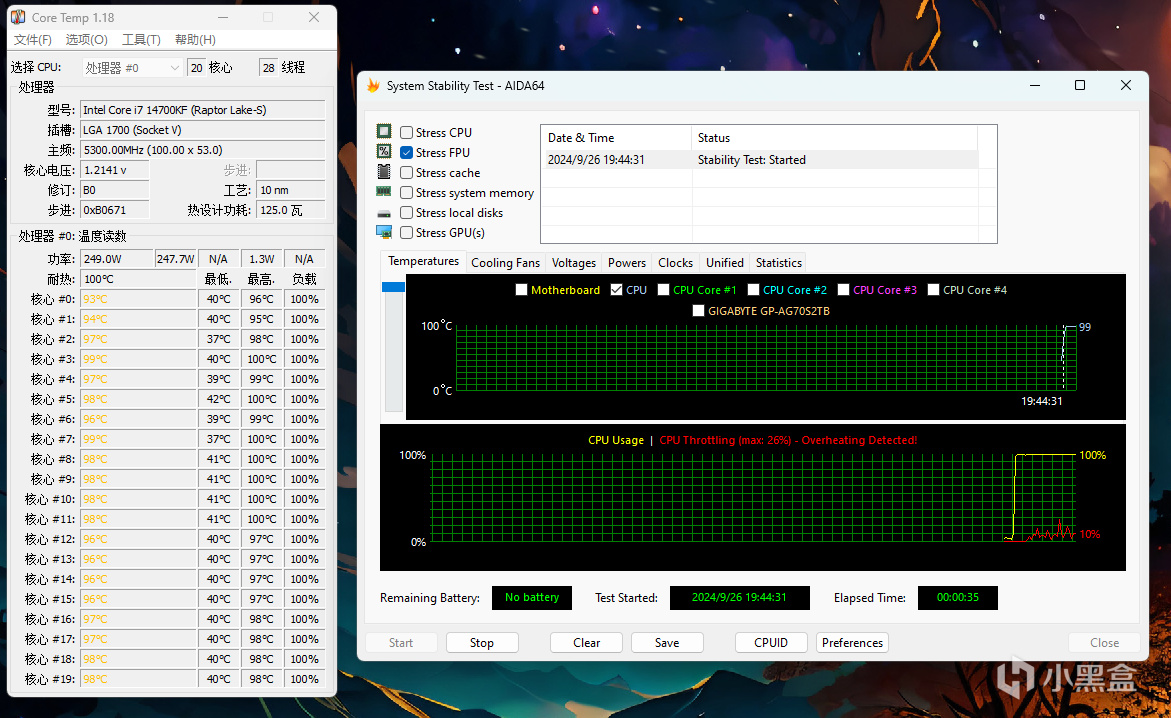
Task: Open the 选项(O) menu in Core Temp
Action: 87,40
